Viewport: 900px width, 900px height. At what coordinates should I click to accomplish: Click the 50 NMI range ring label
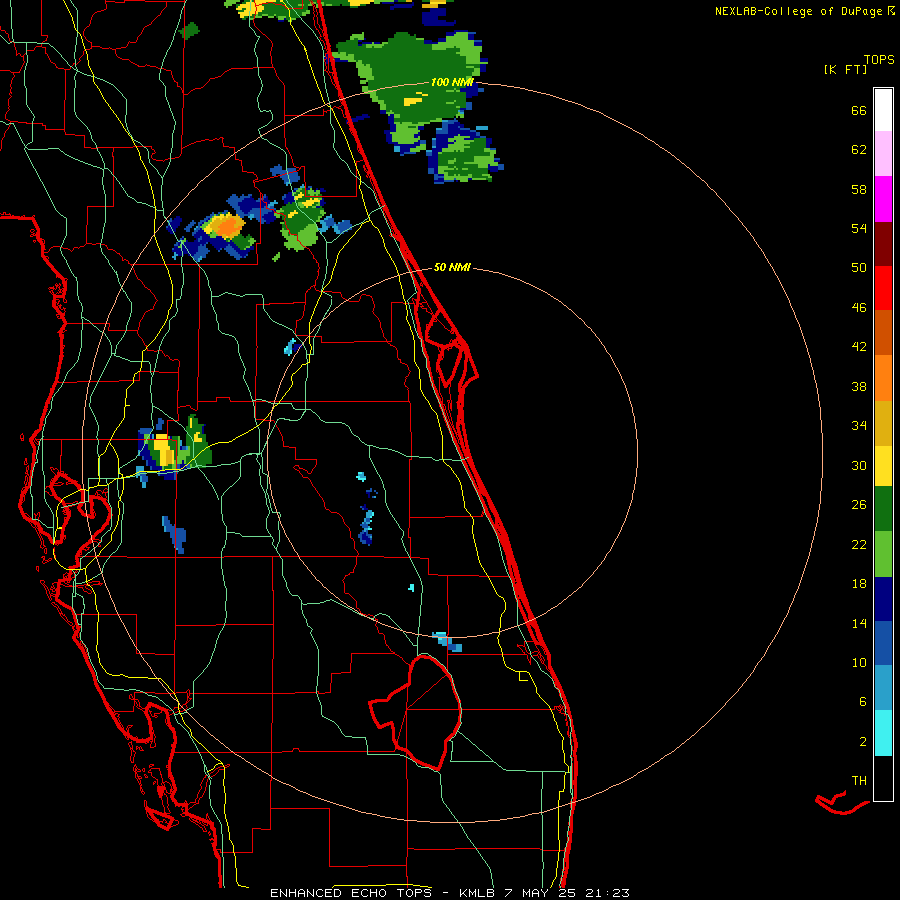(x=452, y=267)
